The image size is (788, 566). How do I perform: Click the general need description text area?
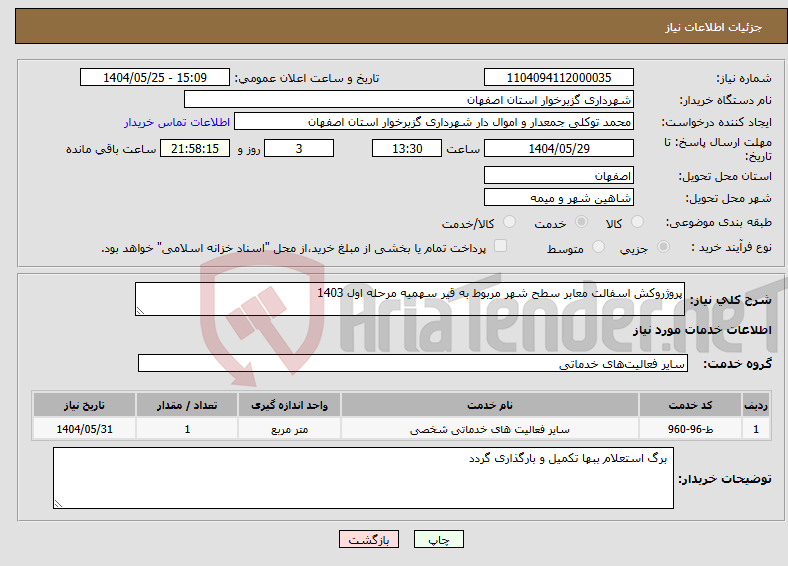(x=410, y=299)
